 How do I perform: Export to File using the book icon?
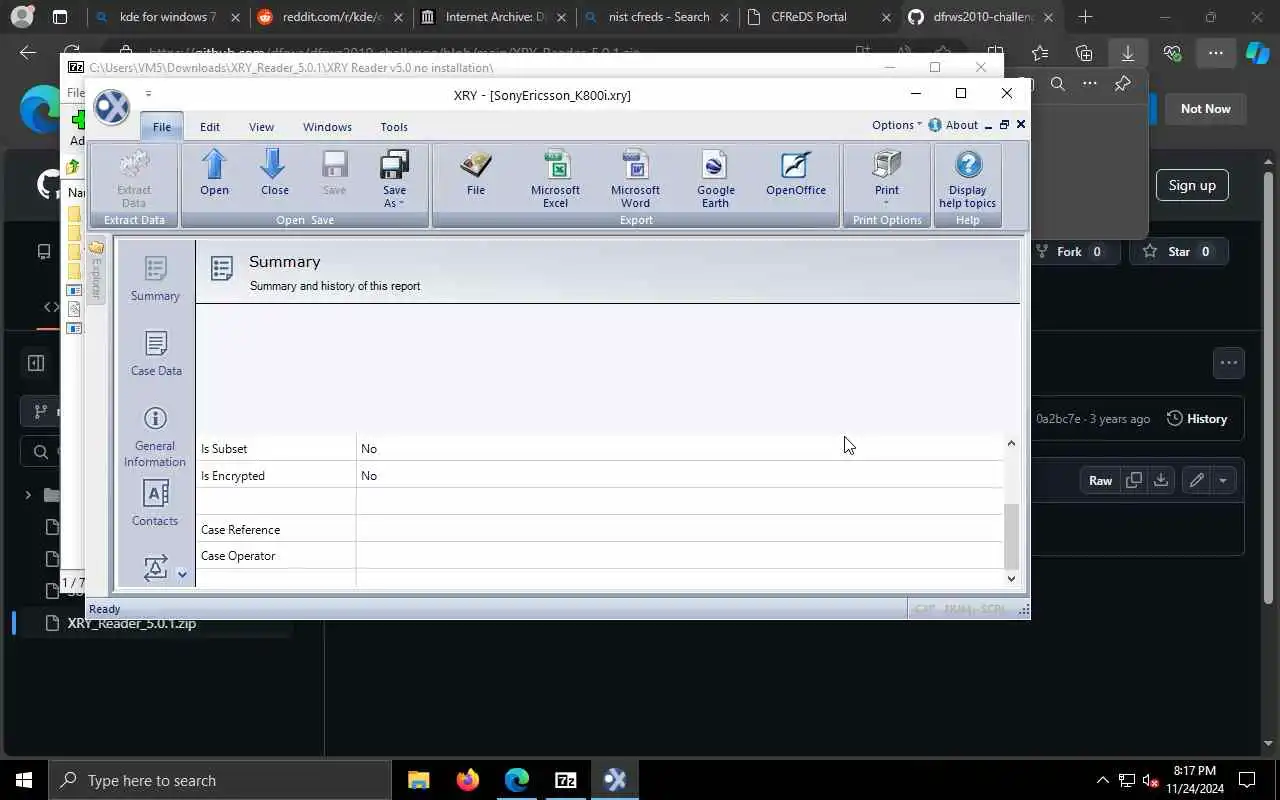[476, 172]
